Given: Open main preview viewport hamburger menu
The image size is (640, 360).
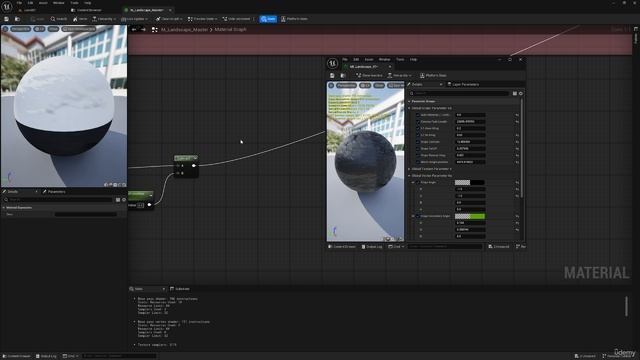Looking at the screenshot, I should (x=5, y=29).
